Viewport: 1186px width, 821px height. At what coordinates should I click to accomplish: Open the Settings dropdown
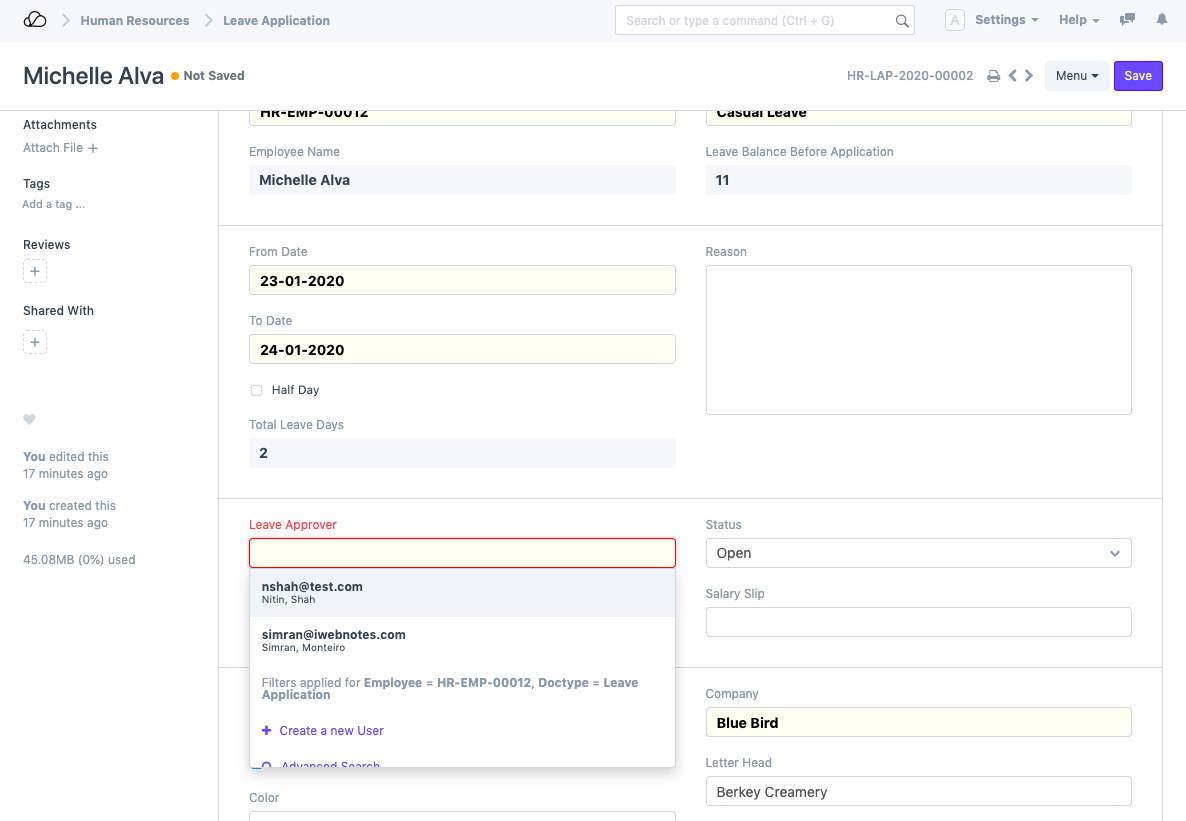pyautogui.click(x=1006, y=20)
